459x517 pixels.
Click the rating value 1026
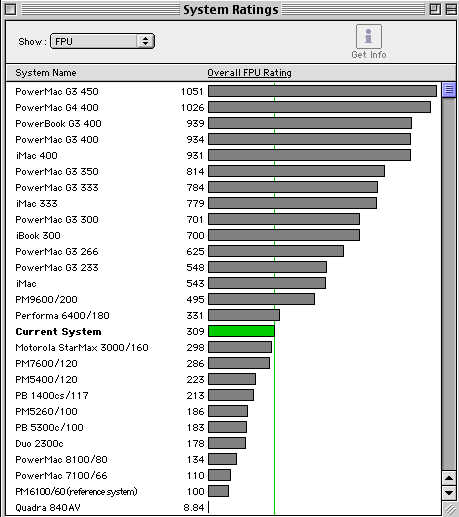(192, 107)
